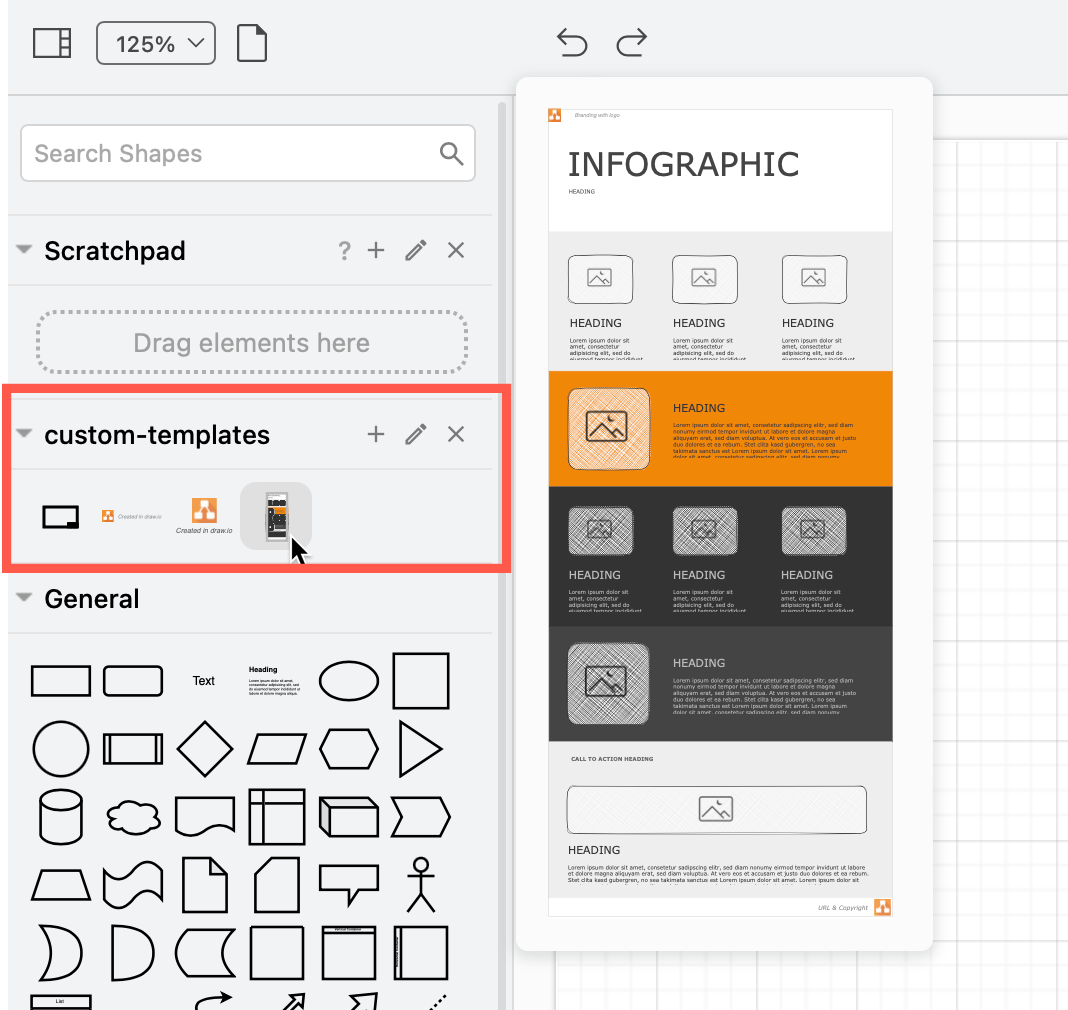
Task: Edit custom-templates using its pencil icon
Action: pos(415,434)
